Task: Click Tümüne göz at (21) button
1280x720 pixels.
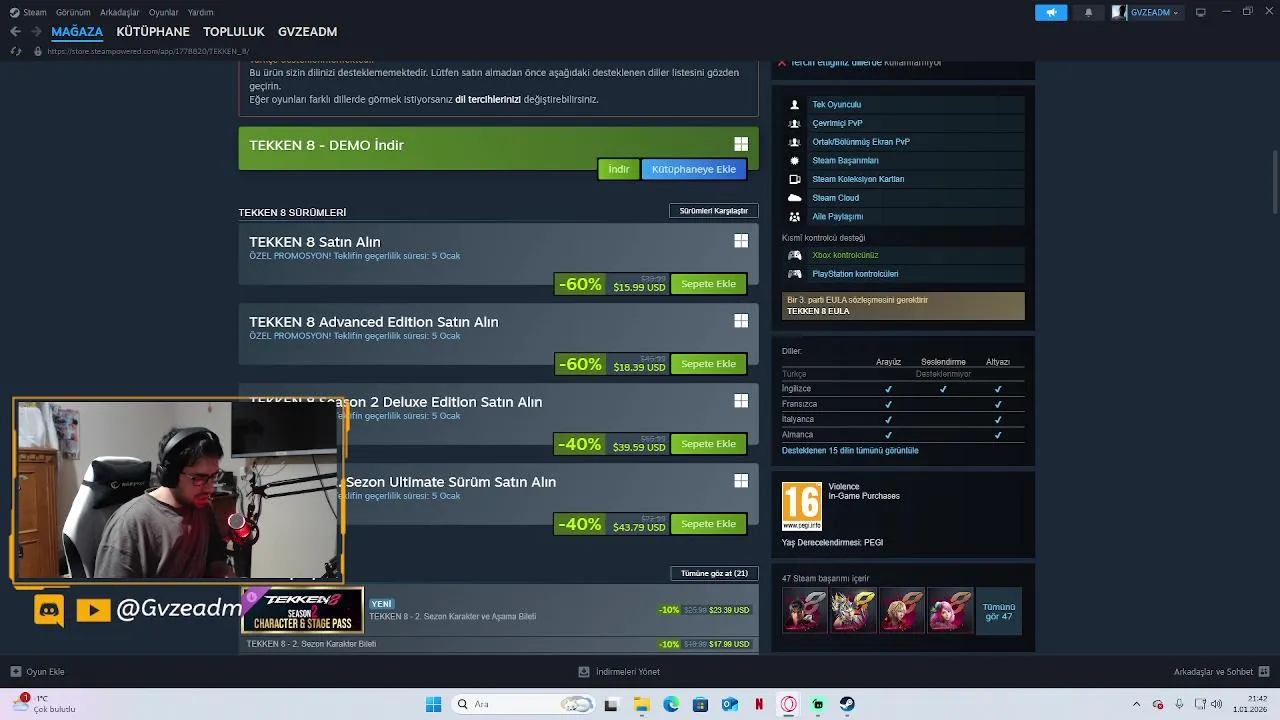Action: (714, 573)
